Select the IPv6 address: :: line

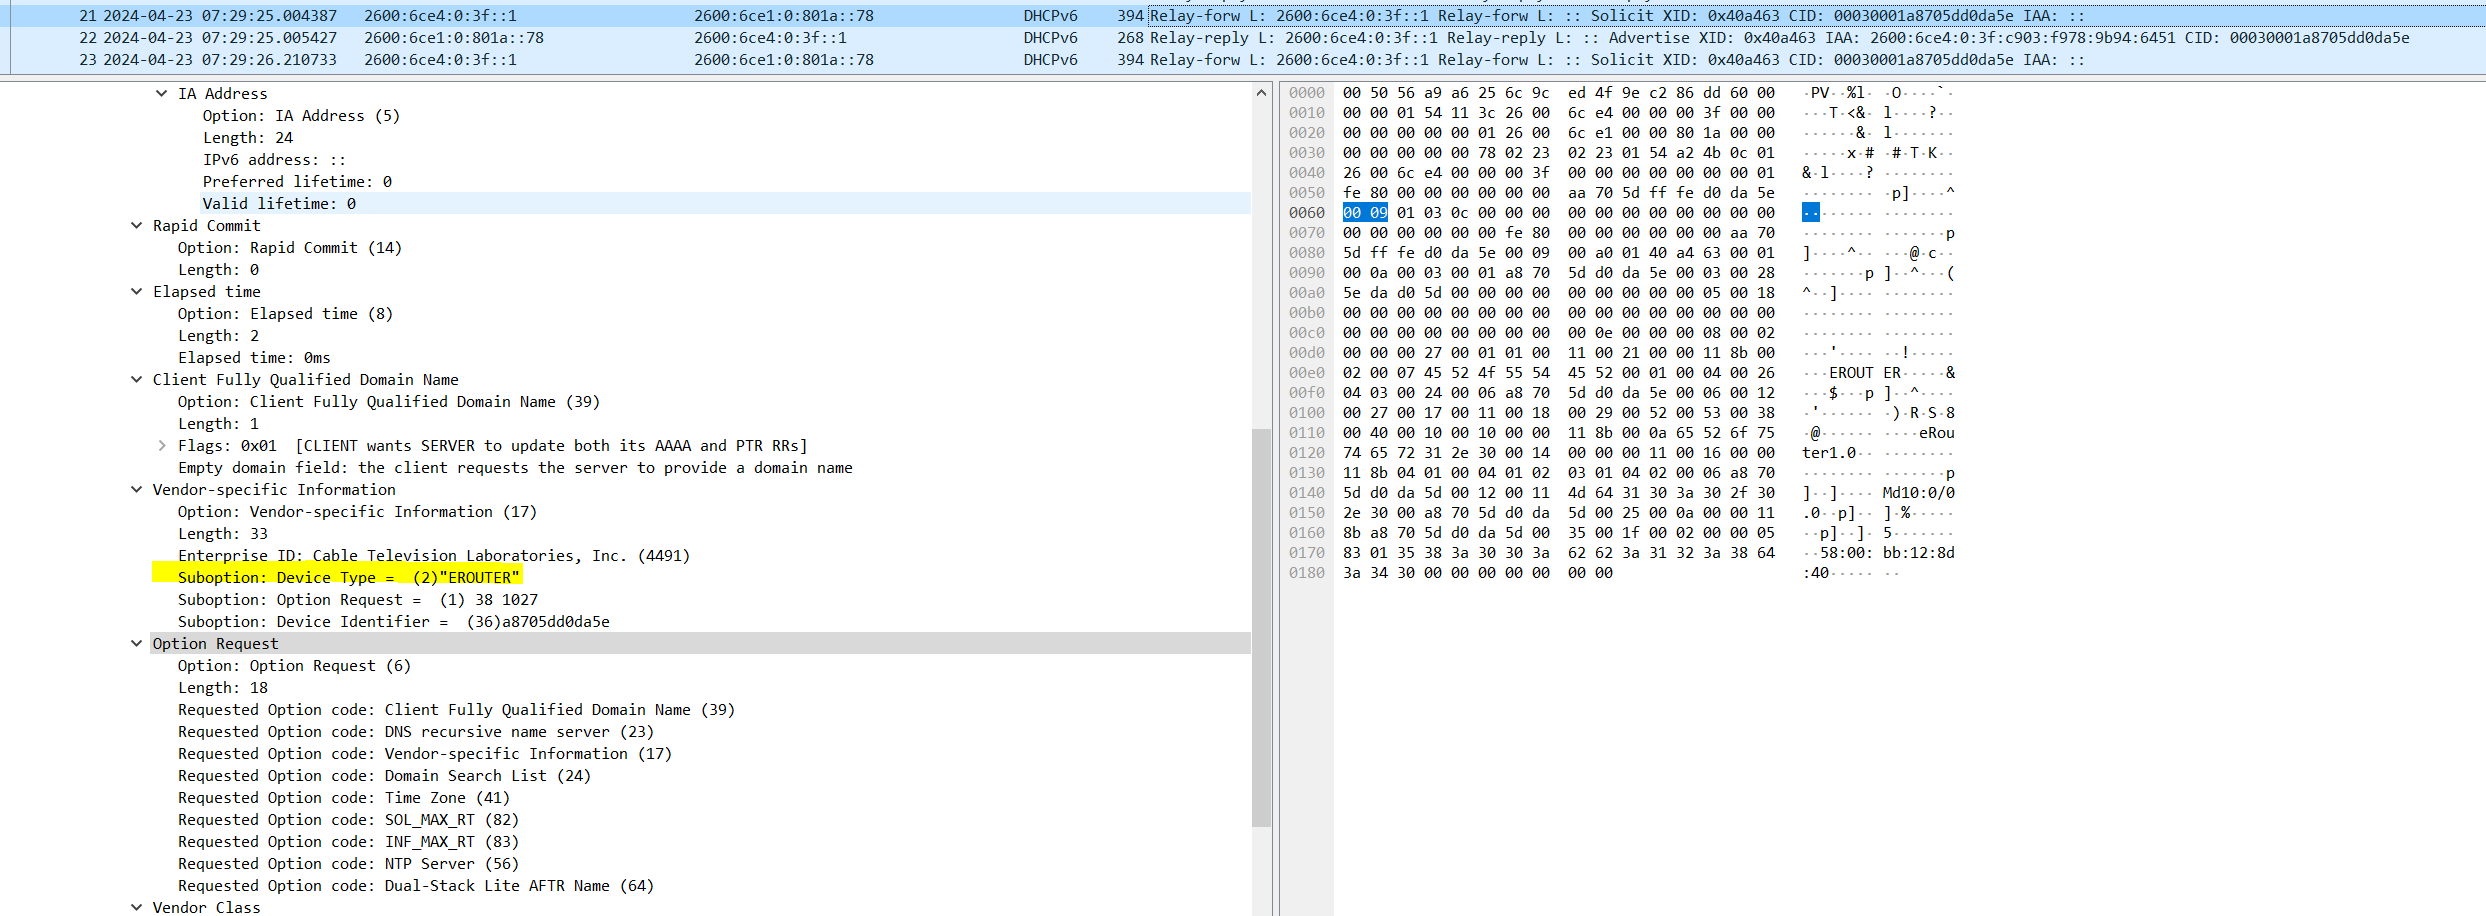[274, 159]
